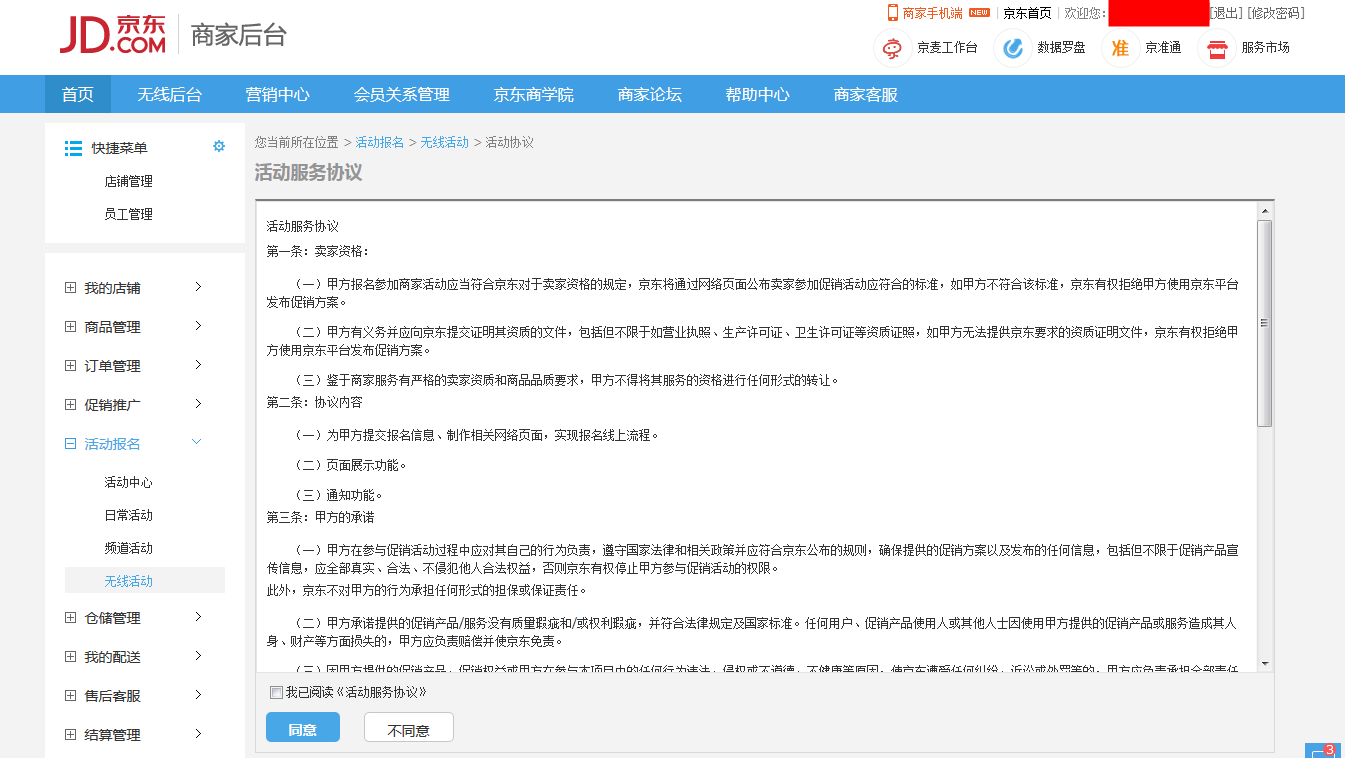This screenshot has width=1345, height=758.
Task: Click the JD.COM logo
Action: pos(112,35)
